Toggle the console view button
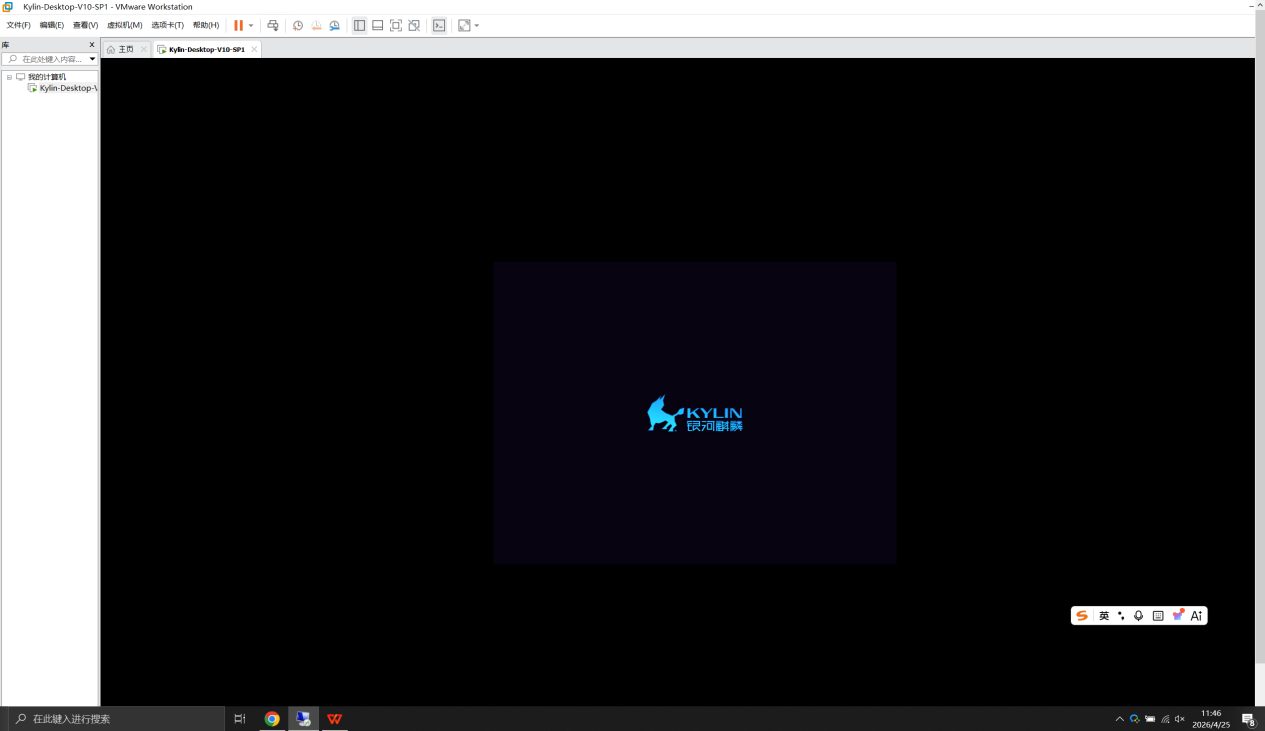 pyautogui.click(x=439, y=25)
